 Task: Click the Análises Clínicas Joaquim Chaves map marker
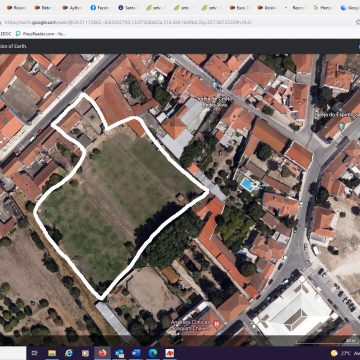point(217,324)
